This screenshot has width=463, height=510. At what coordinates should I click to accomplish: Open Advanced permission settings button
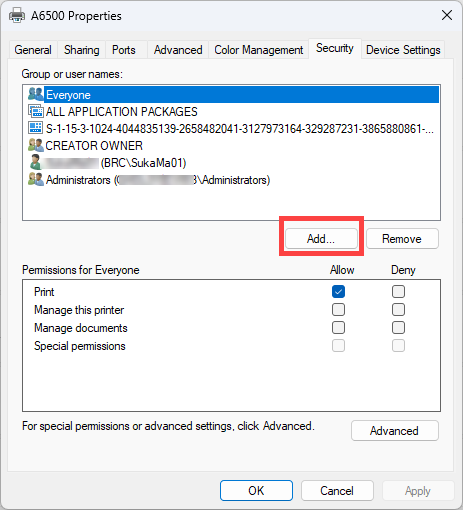[x=395, y=431]
